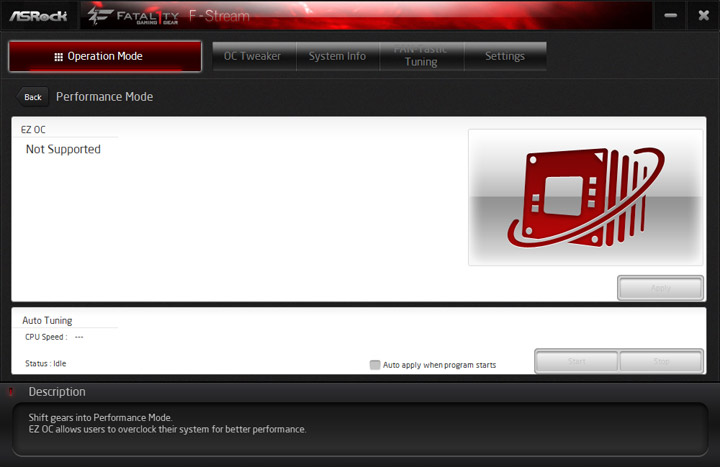Click the Stop button in Auto Tuning

[x=661, y=361]
